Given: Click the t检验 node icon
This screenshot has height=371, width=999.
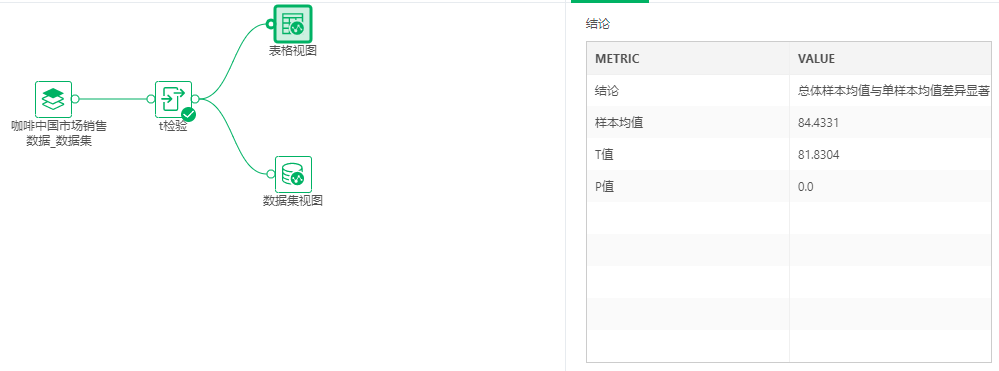Looking at the screenshot, I should 173,99.
